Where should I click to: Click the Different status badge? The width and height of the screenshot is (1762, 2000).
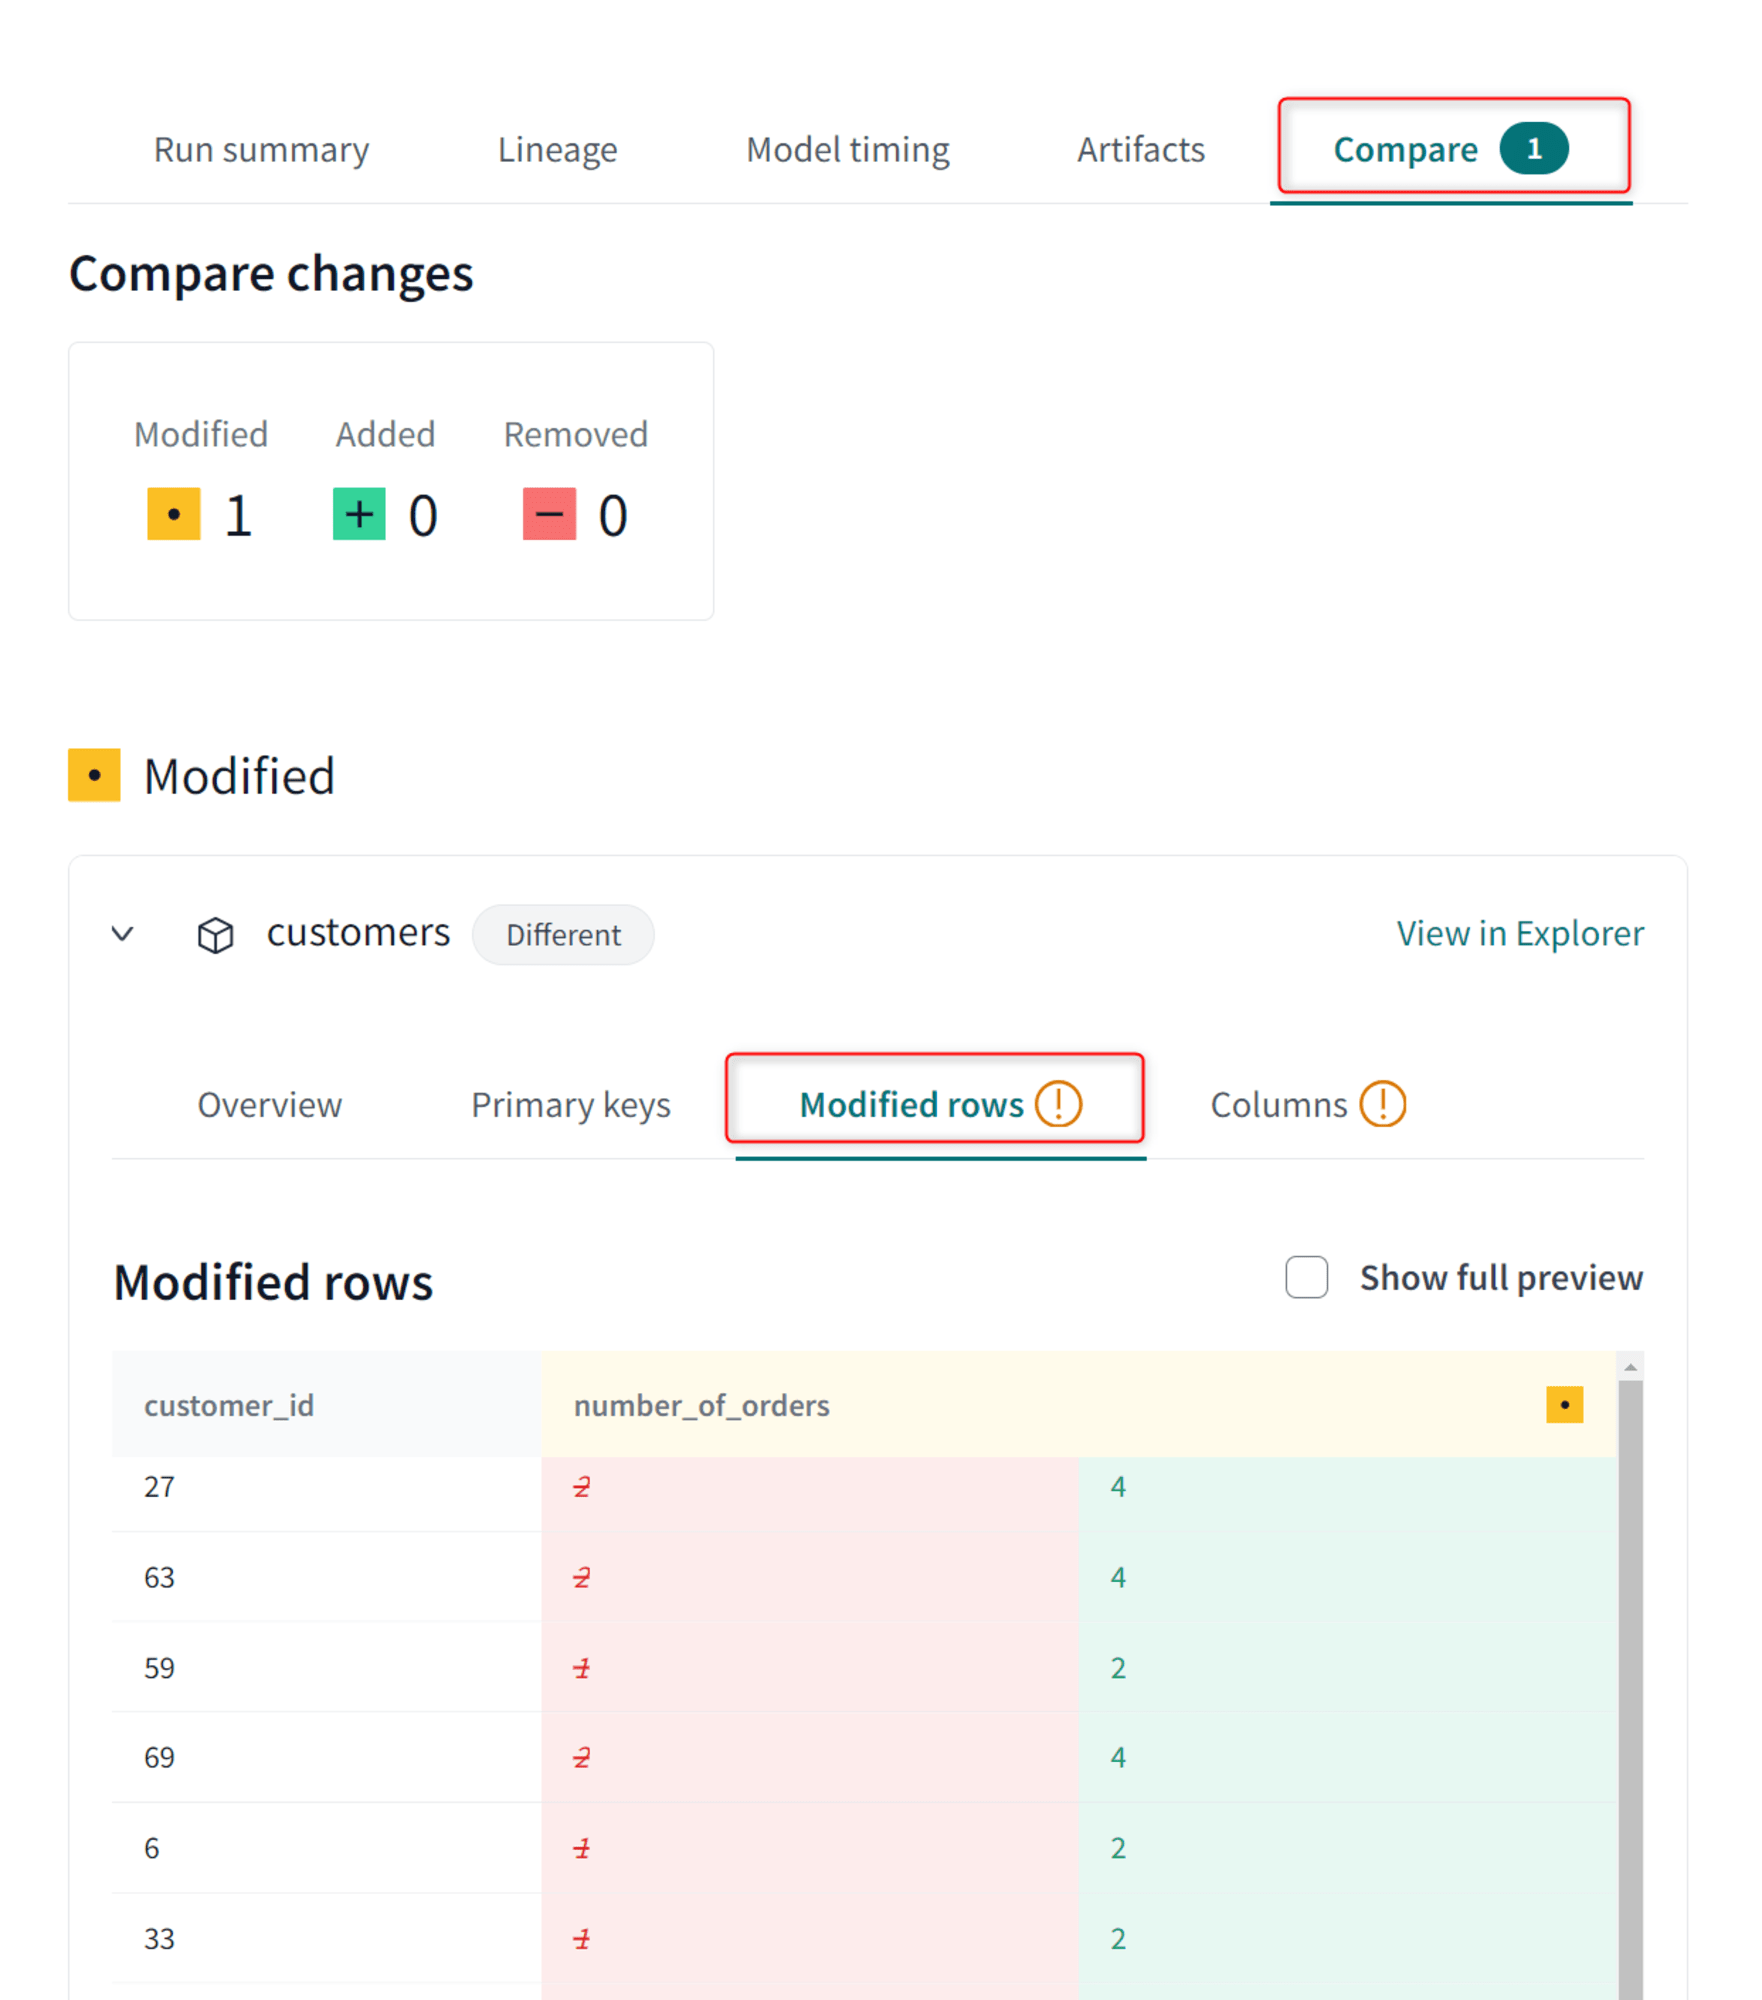[563, 935]
